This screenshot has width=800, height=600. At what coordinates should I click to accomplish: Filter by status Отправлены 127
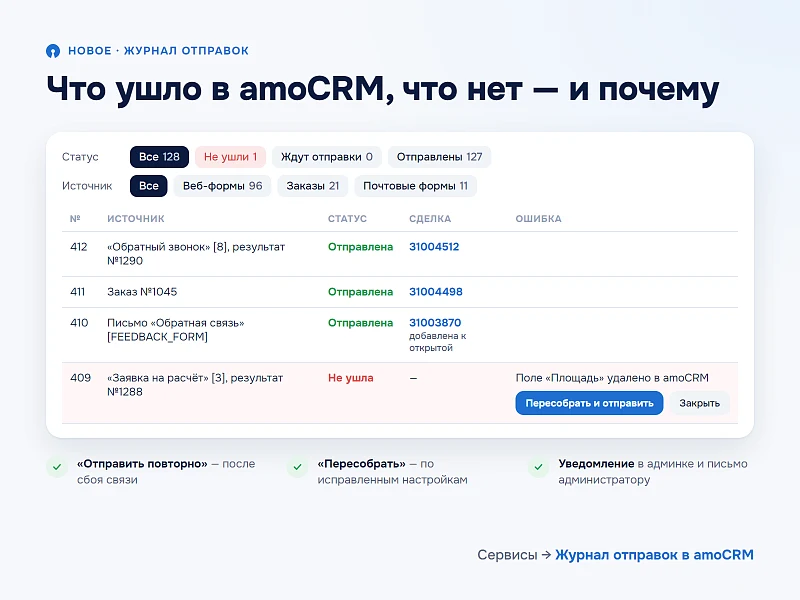click(439, 157)
